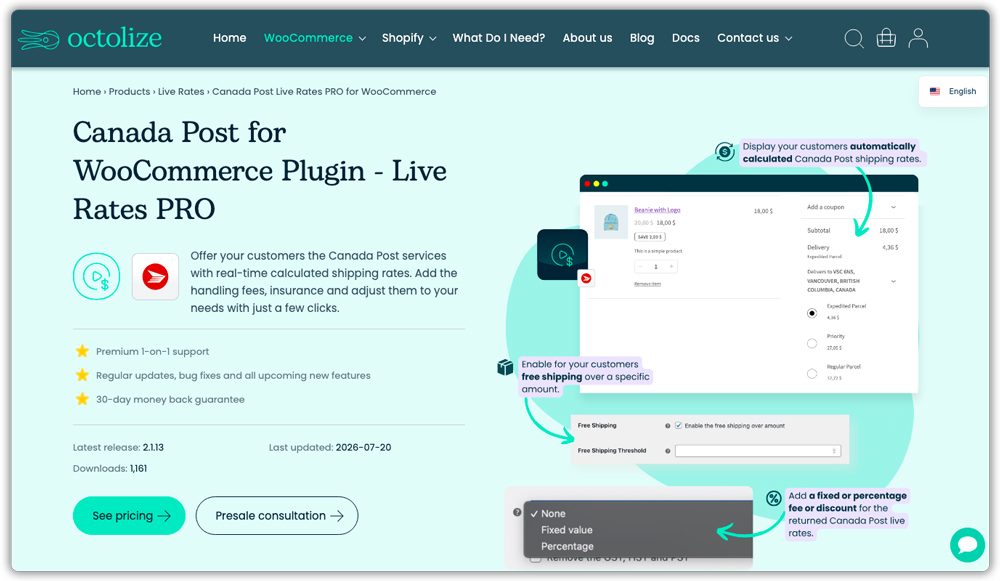Click the downloads count 1,161
Screen dimensions: 1000x581
[138, 468]
